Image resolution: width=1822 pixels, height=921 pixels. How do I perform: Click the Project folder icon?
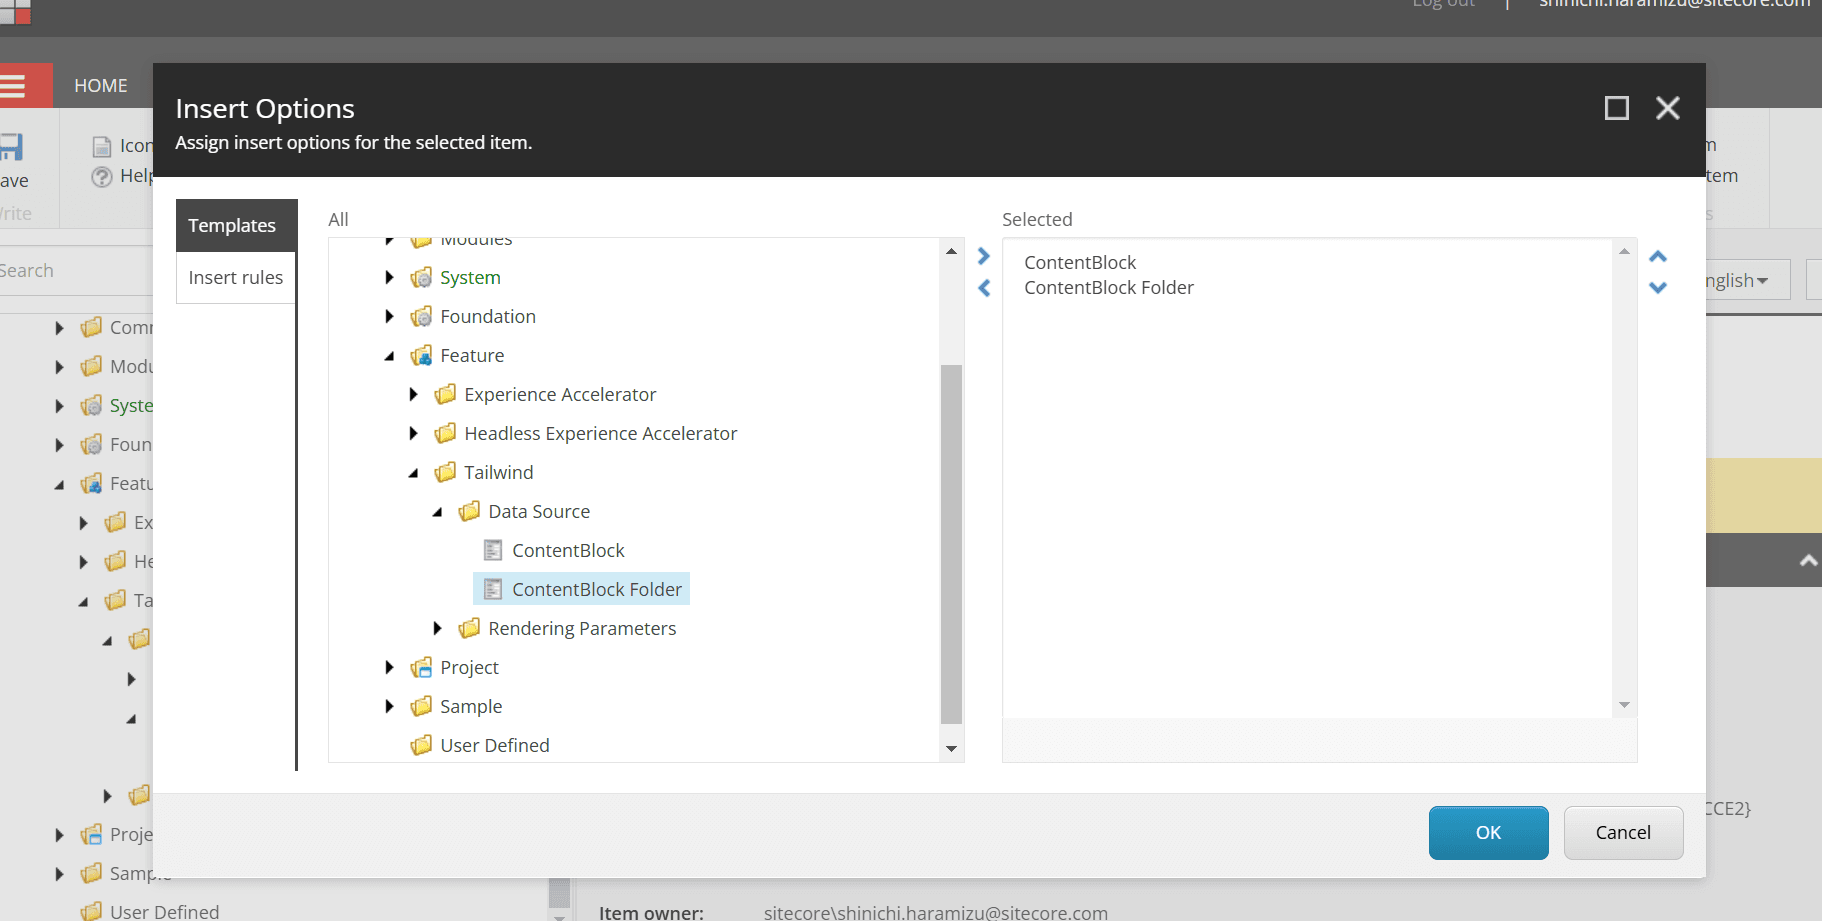click(422, 667)
